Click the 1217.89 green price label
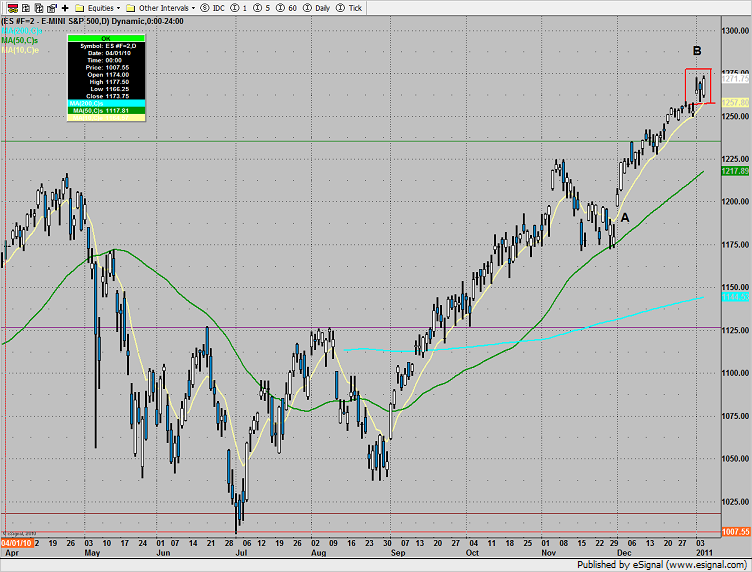The width and height of the screenshot is (752, 572). point(736,171)
